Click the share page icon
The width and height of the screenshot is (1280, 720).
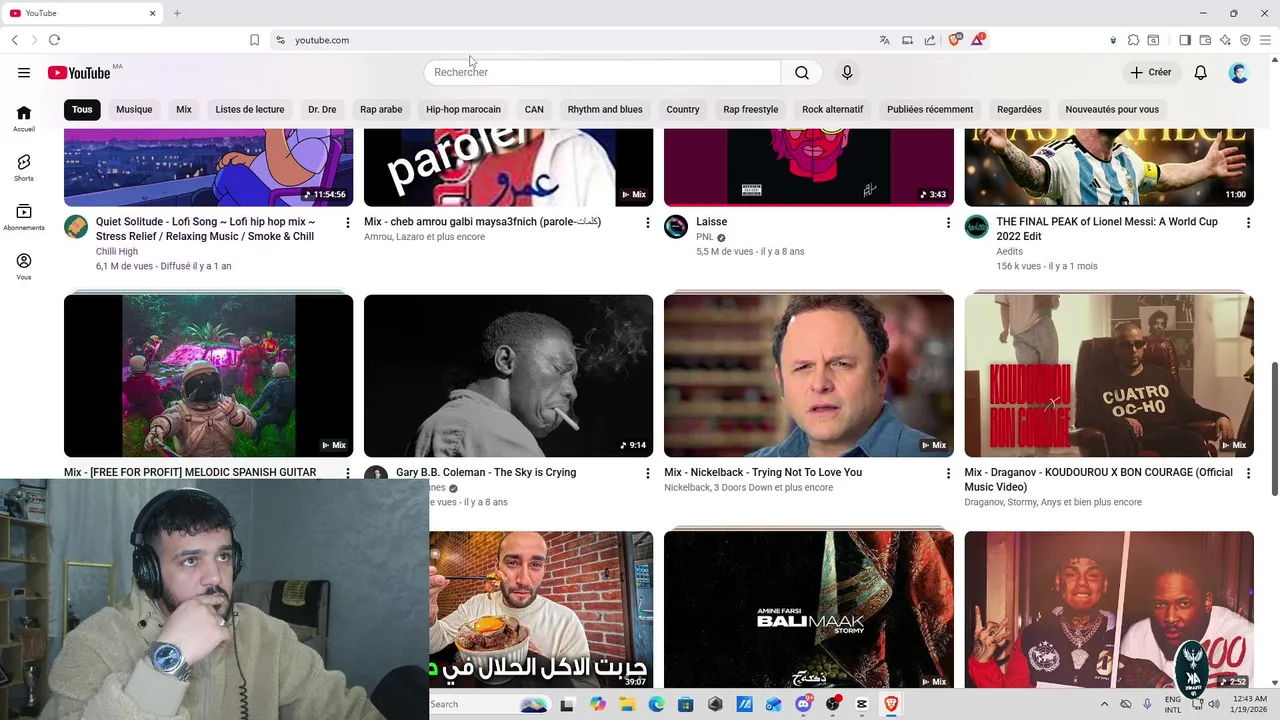click(x=930, y=40)
